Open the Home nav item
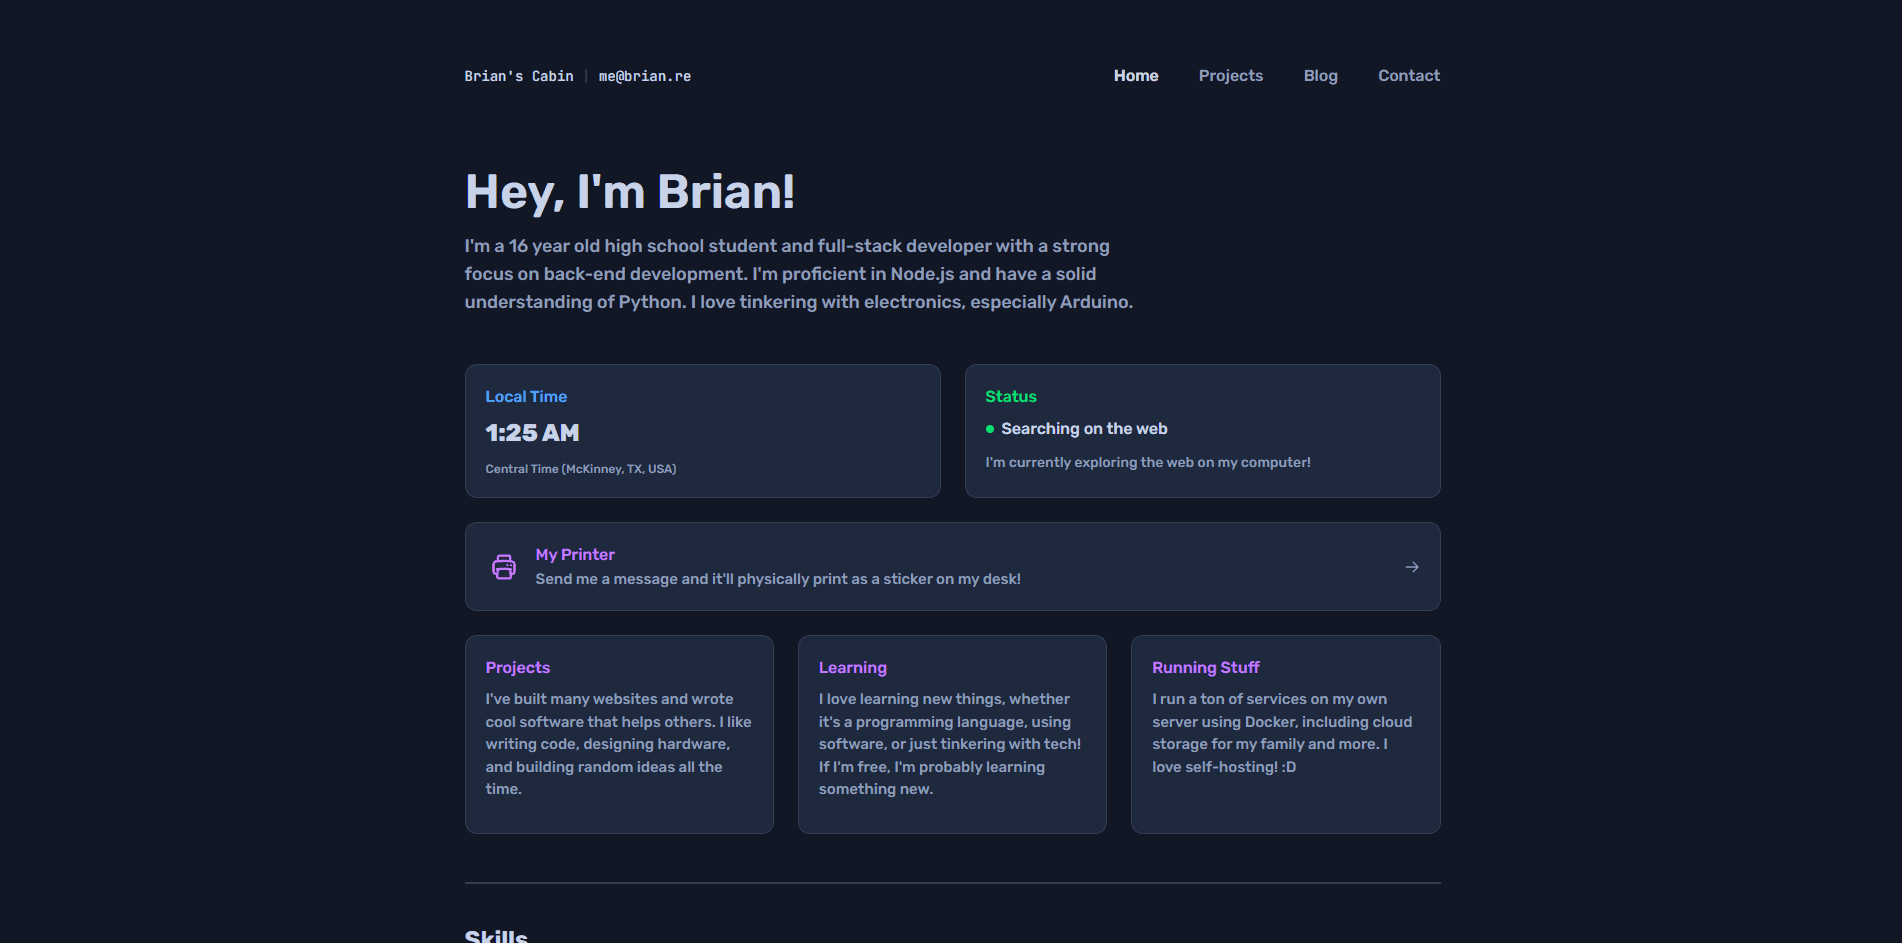Viewport: 1902px width, 943px height. (x=1136, y=76)
